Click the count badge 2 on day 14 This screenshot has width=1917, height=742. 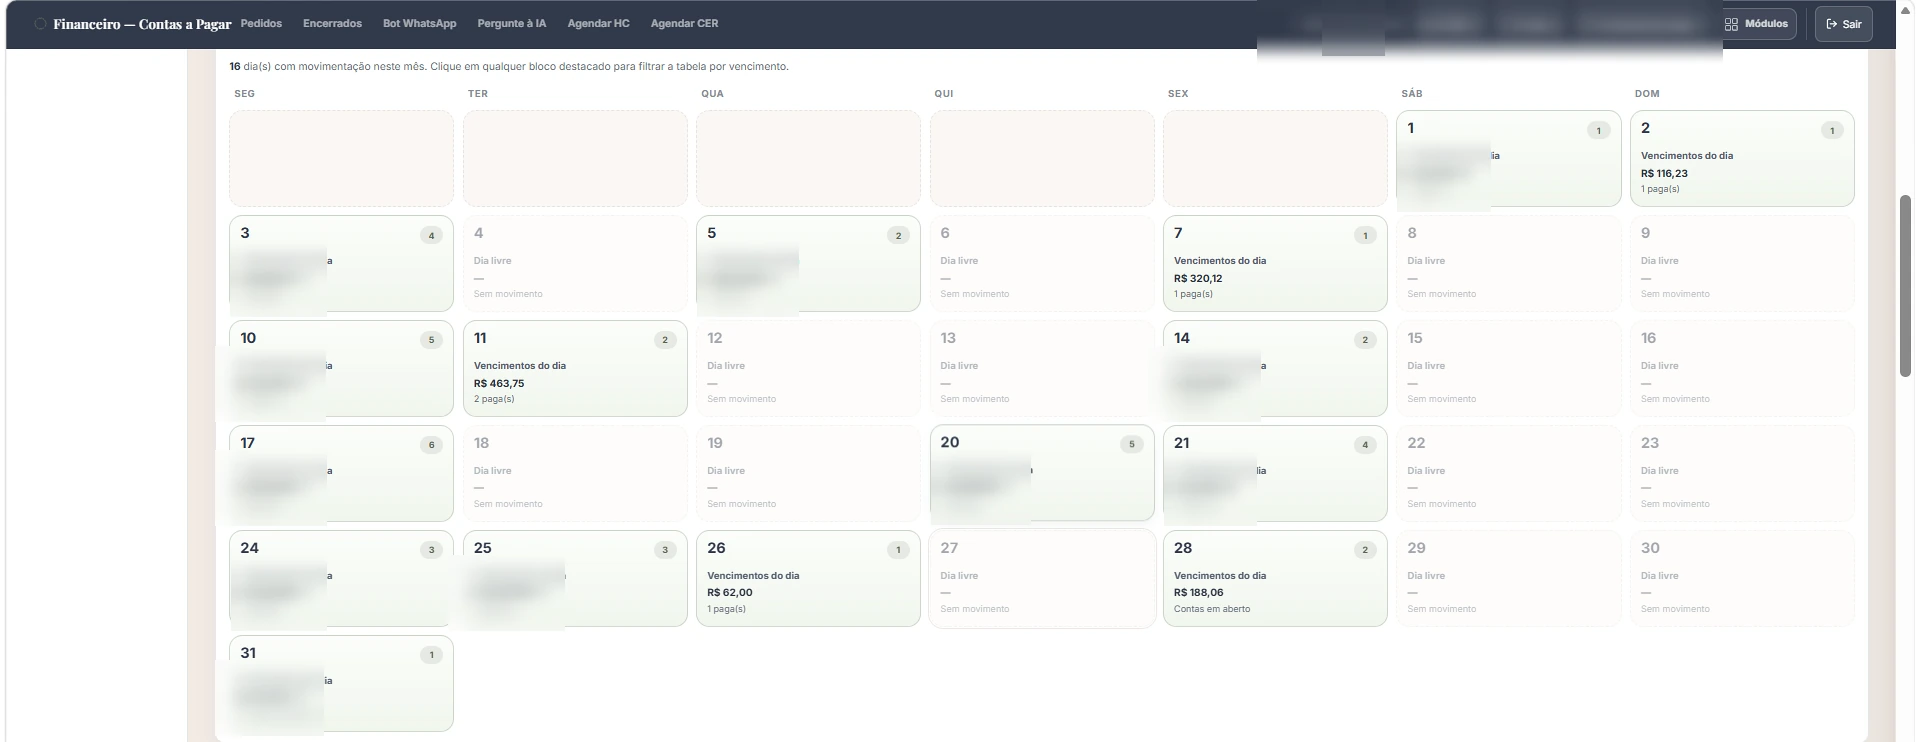[x=1365, y=340]
